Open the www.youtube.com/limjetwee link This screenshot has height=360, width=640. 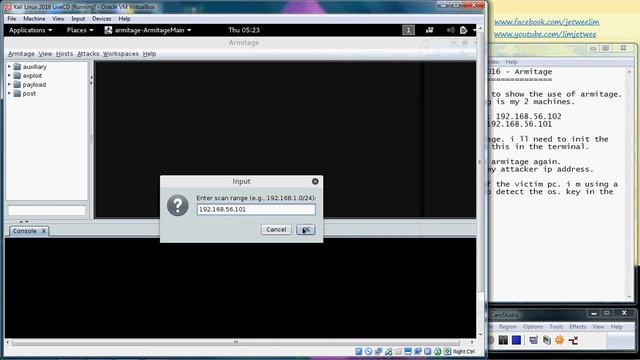pyautogui.click(x=545, y=34)
